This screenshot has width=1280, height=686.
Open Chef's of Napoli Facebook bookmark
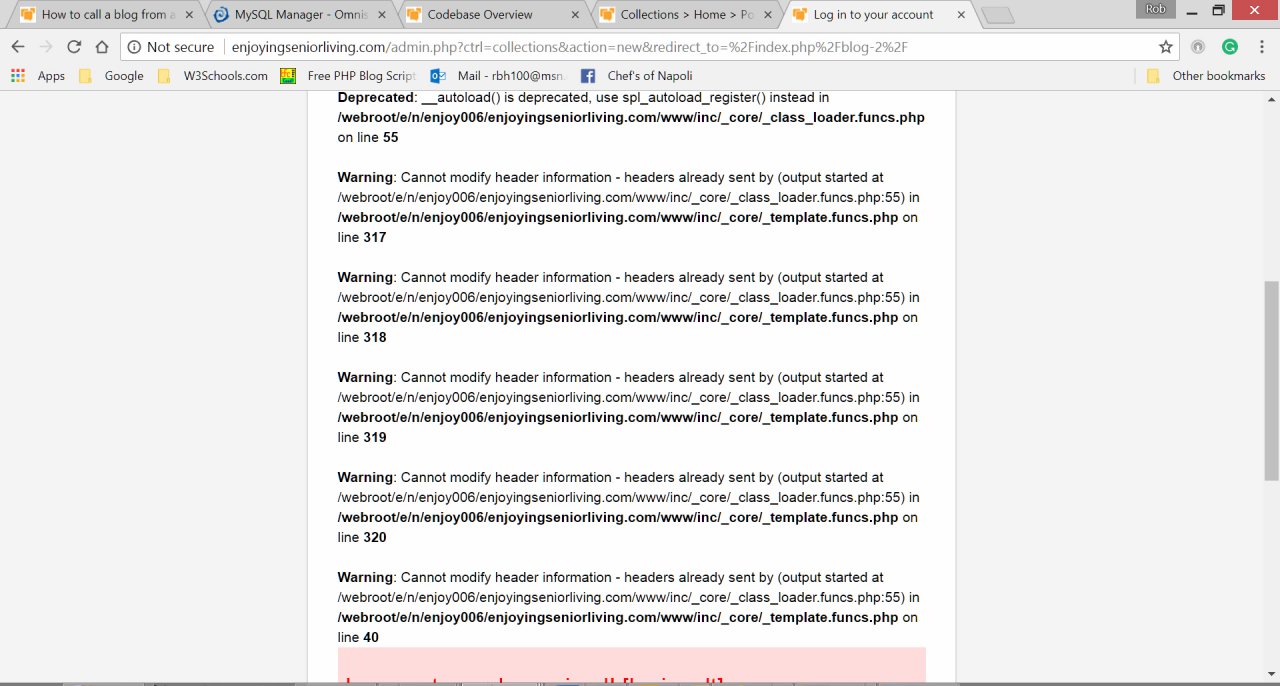click(x=636, y=76)
